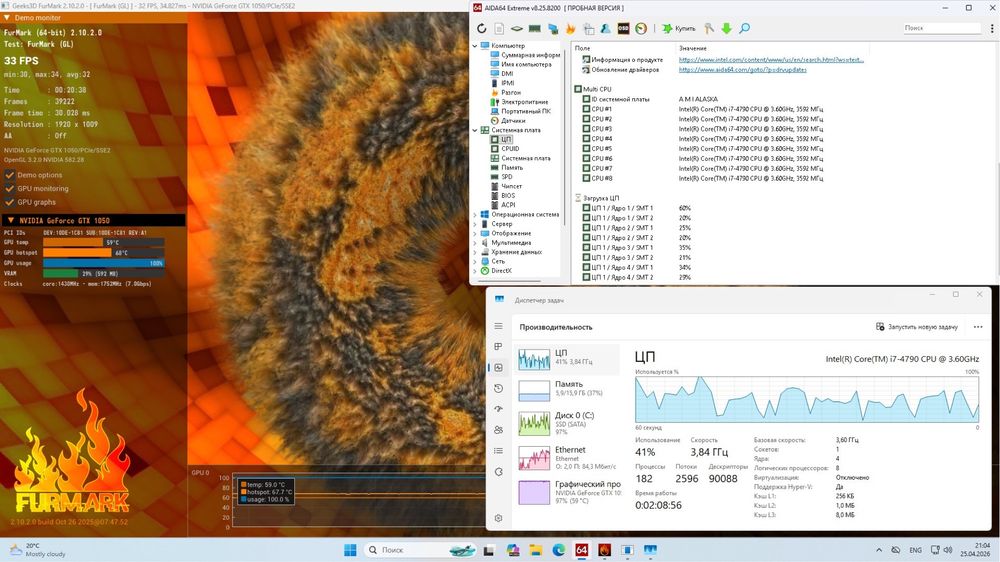
Task: Open Task Manager Details list icon
Action: point(499,451)
